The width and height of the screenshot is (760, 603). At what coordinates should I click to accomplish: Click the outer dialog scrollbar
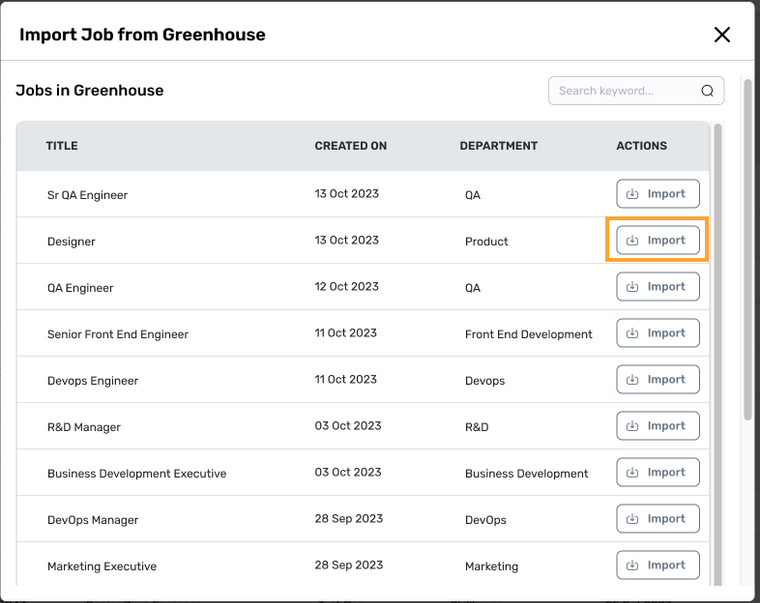pos(747,250)
